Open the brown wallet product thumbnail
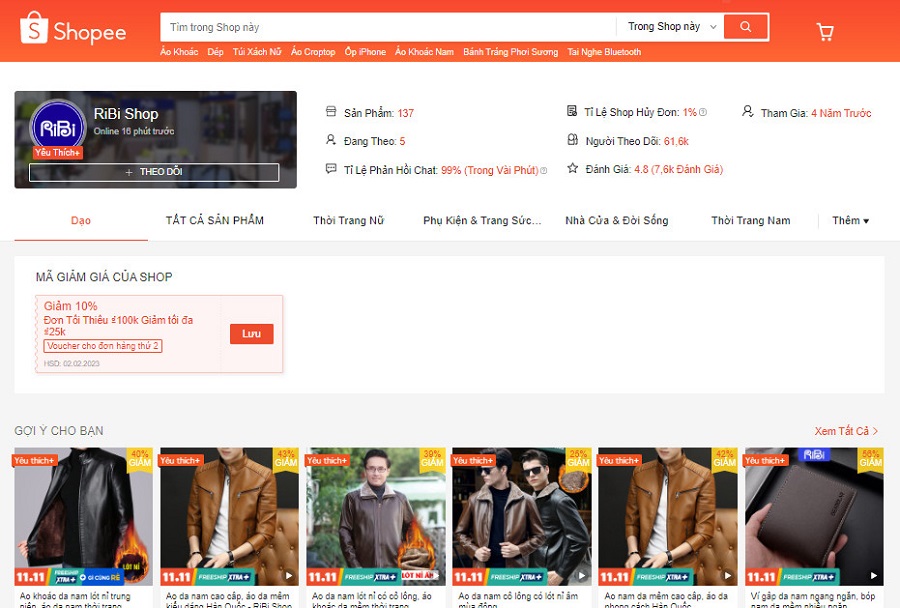 pyautogui.click(x=814, y=515)
